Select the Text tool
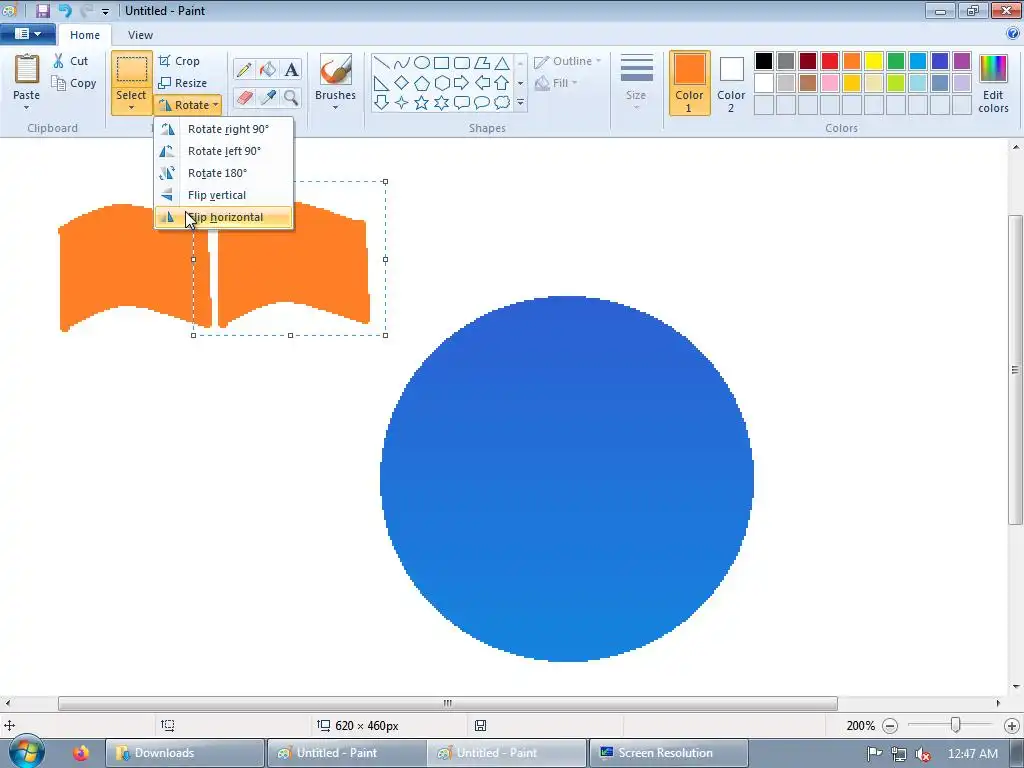 pos(291,69)
